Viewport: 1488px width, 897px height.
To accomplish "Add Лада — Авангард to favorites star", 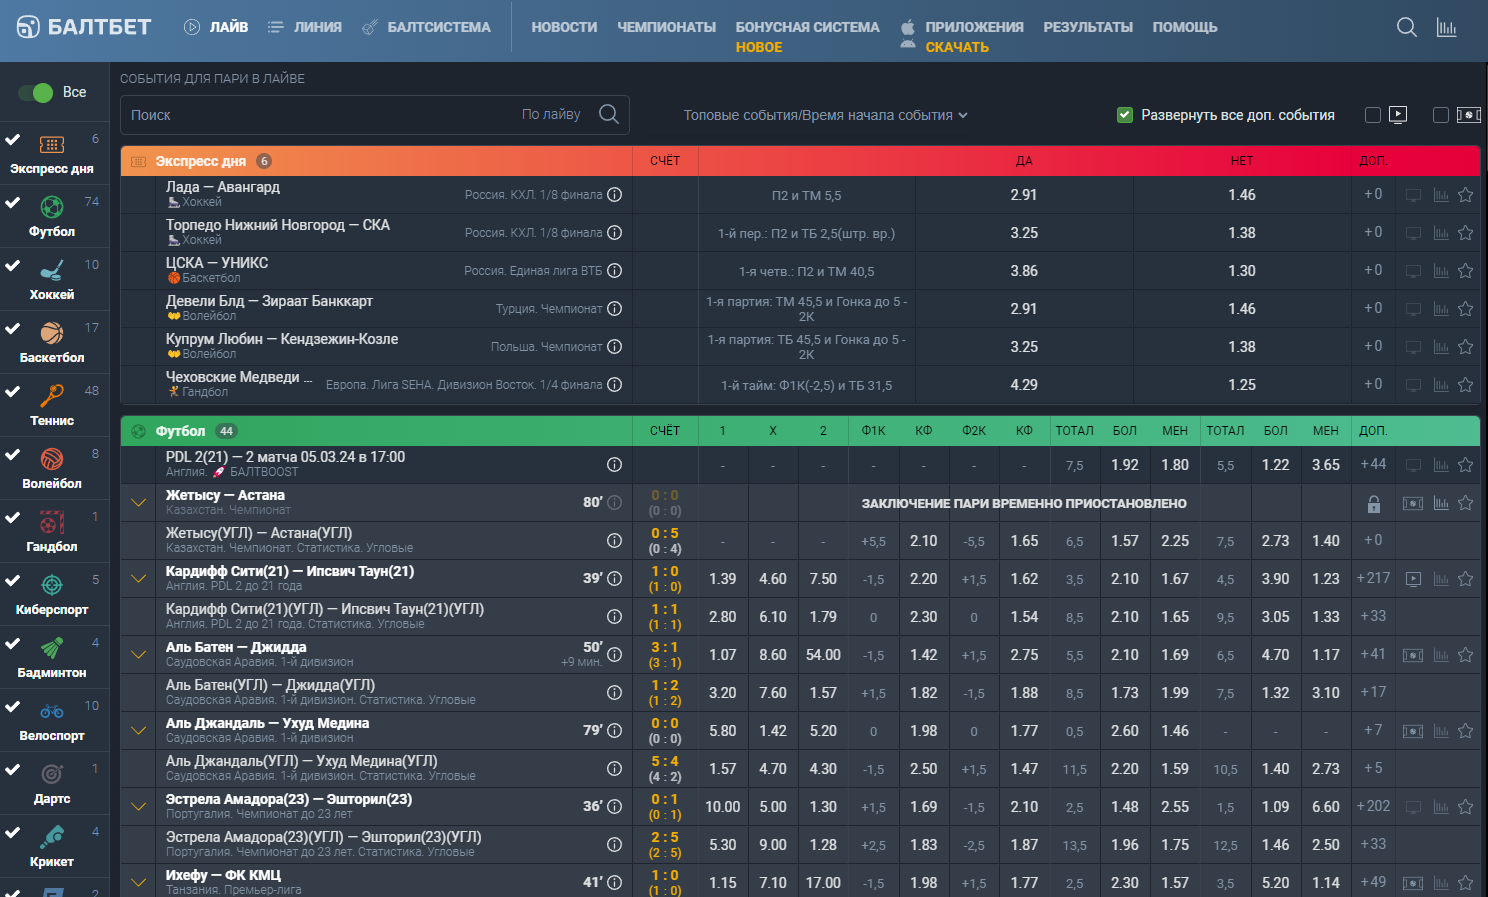I will [1465, 195].
